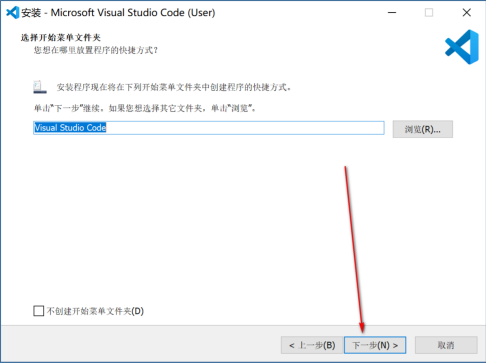Click the large Visual Studio Code logo
Viewport: 486px width, 363px height.
[462, 47]
